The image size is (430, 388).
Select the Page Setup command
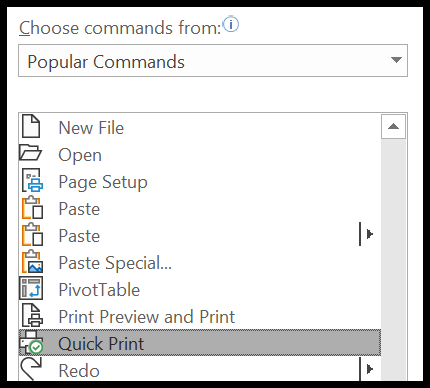pyautogui.click(x=200, y=182)
